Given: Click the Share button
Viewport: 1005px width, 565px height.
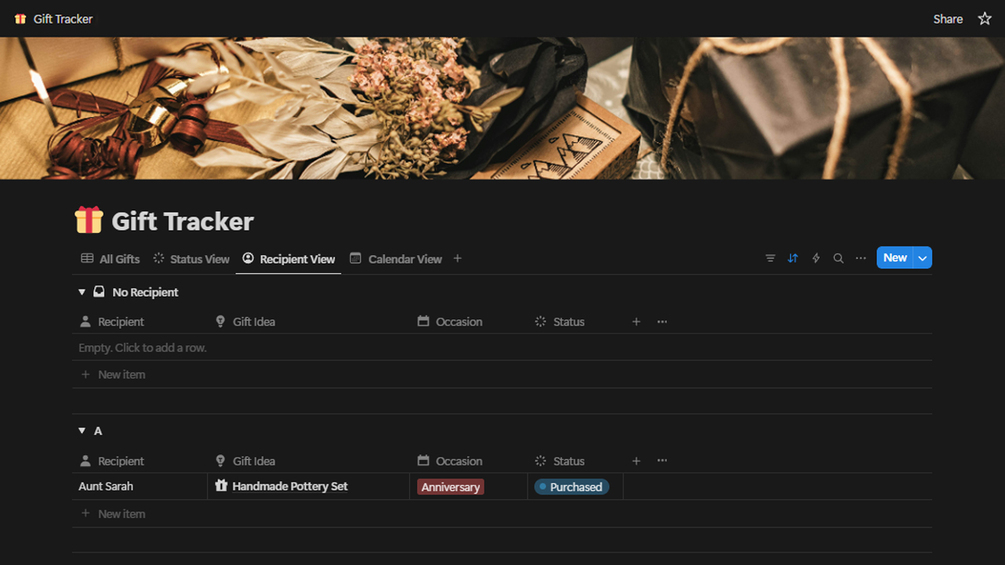Looking at the screenshot, I should pyautogui.click(x=948, y=19).
